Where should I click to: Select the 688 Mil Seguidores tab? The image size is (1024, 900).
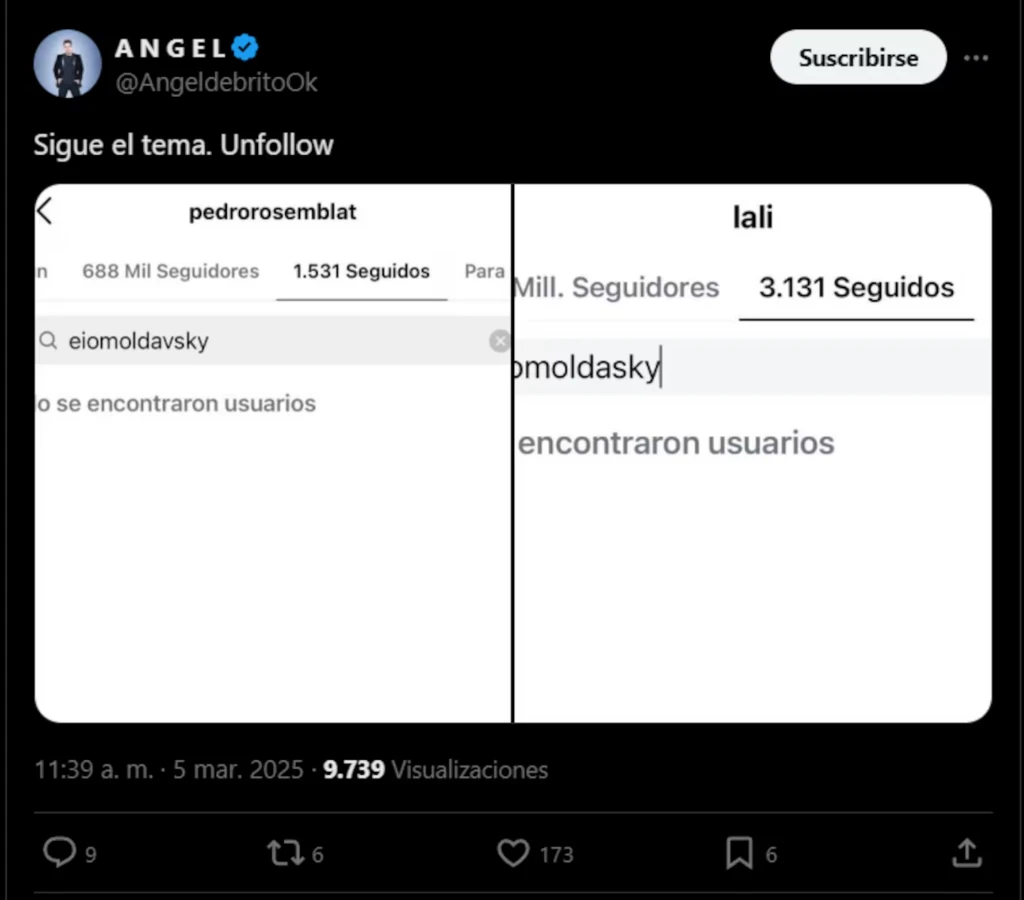(x=170, y=271)
